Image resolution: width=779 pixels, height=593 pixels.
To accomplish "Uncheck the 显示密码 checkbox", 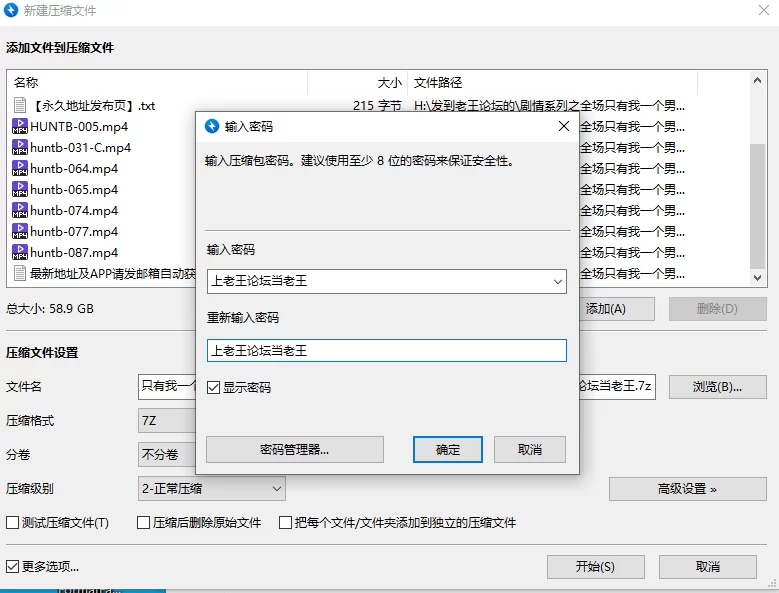I will [x=213, y=387].
